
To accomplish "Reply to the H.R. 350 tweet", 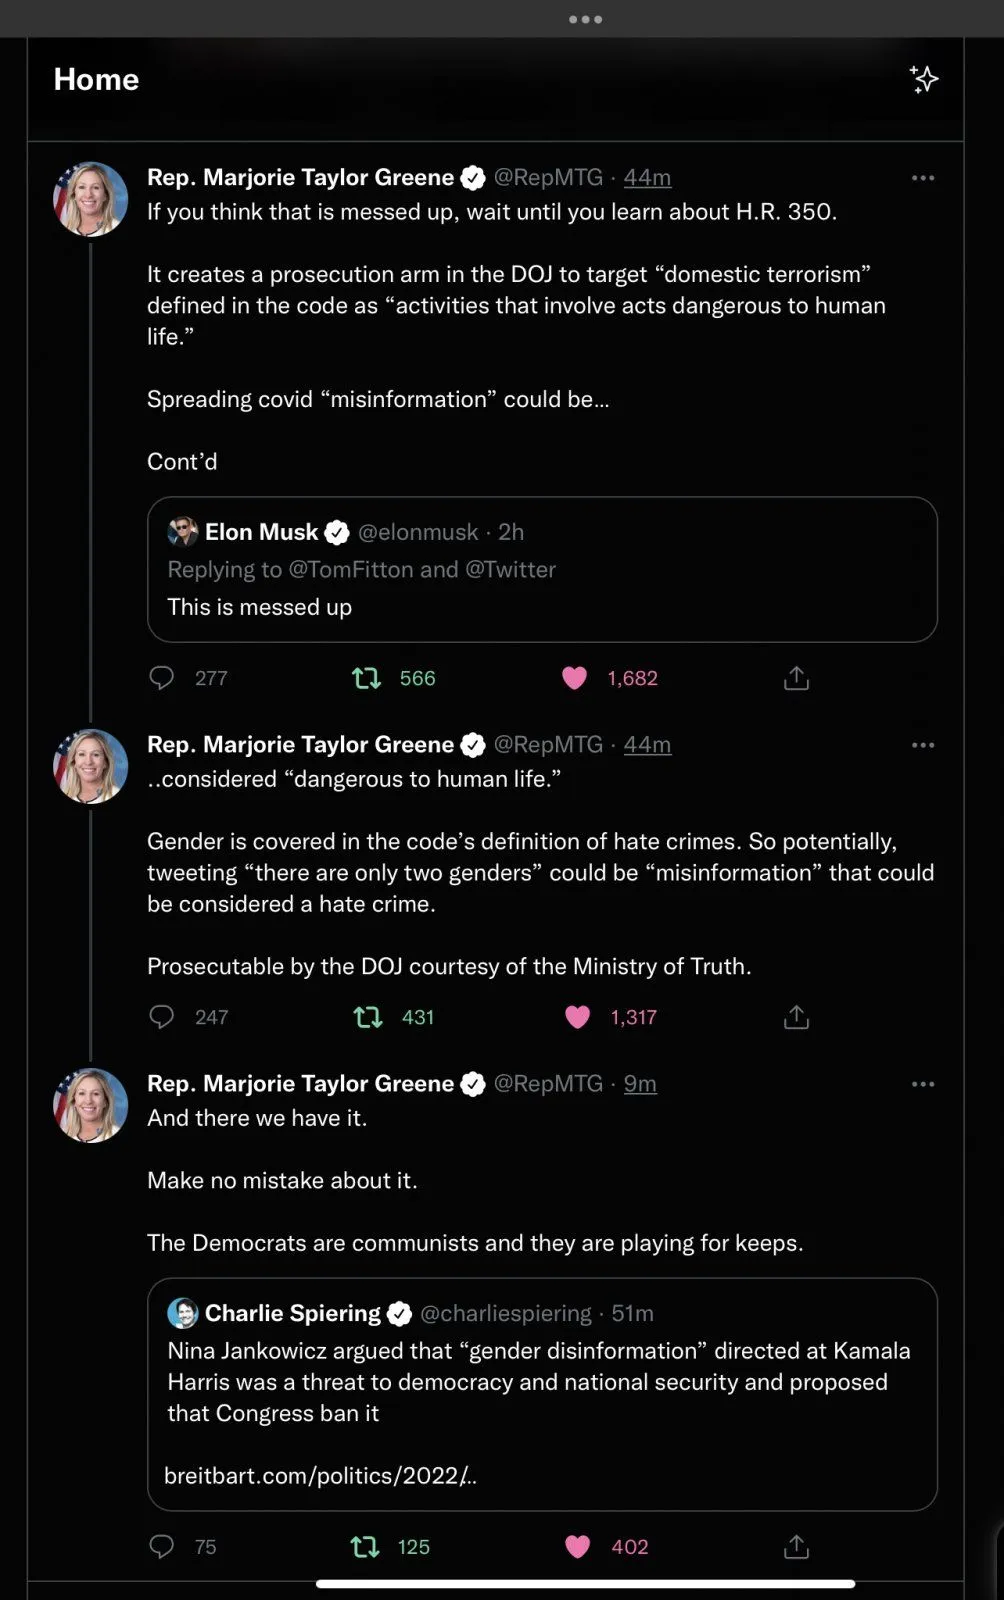I will [161, 678].
